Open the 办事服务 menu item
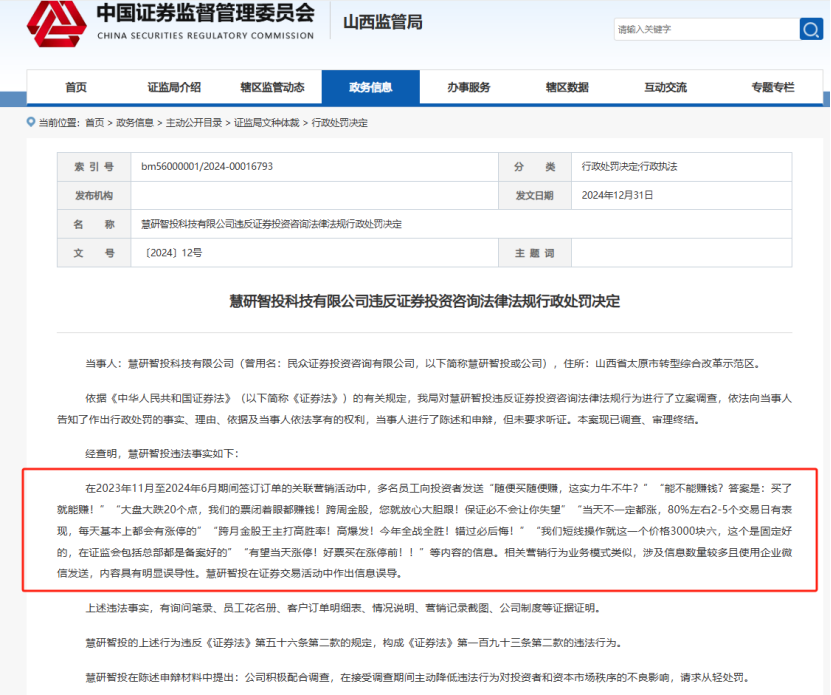Screen dimensions: 831x695 (x=469, y=88)
